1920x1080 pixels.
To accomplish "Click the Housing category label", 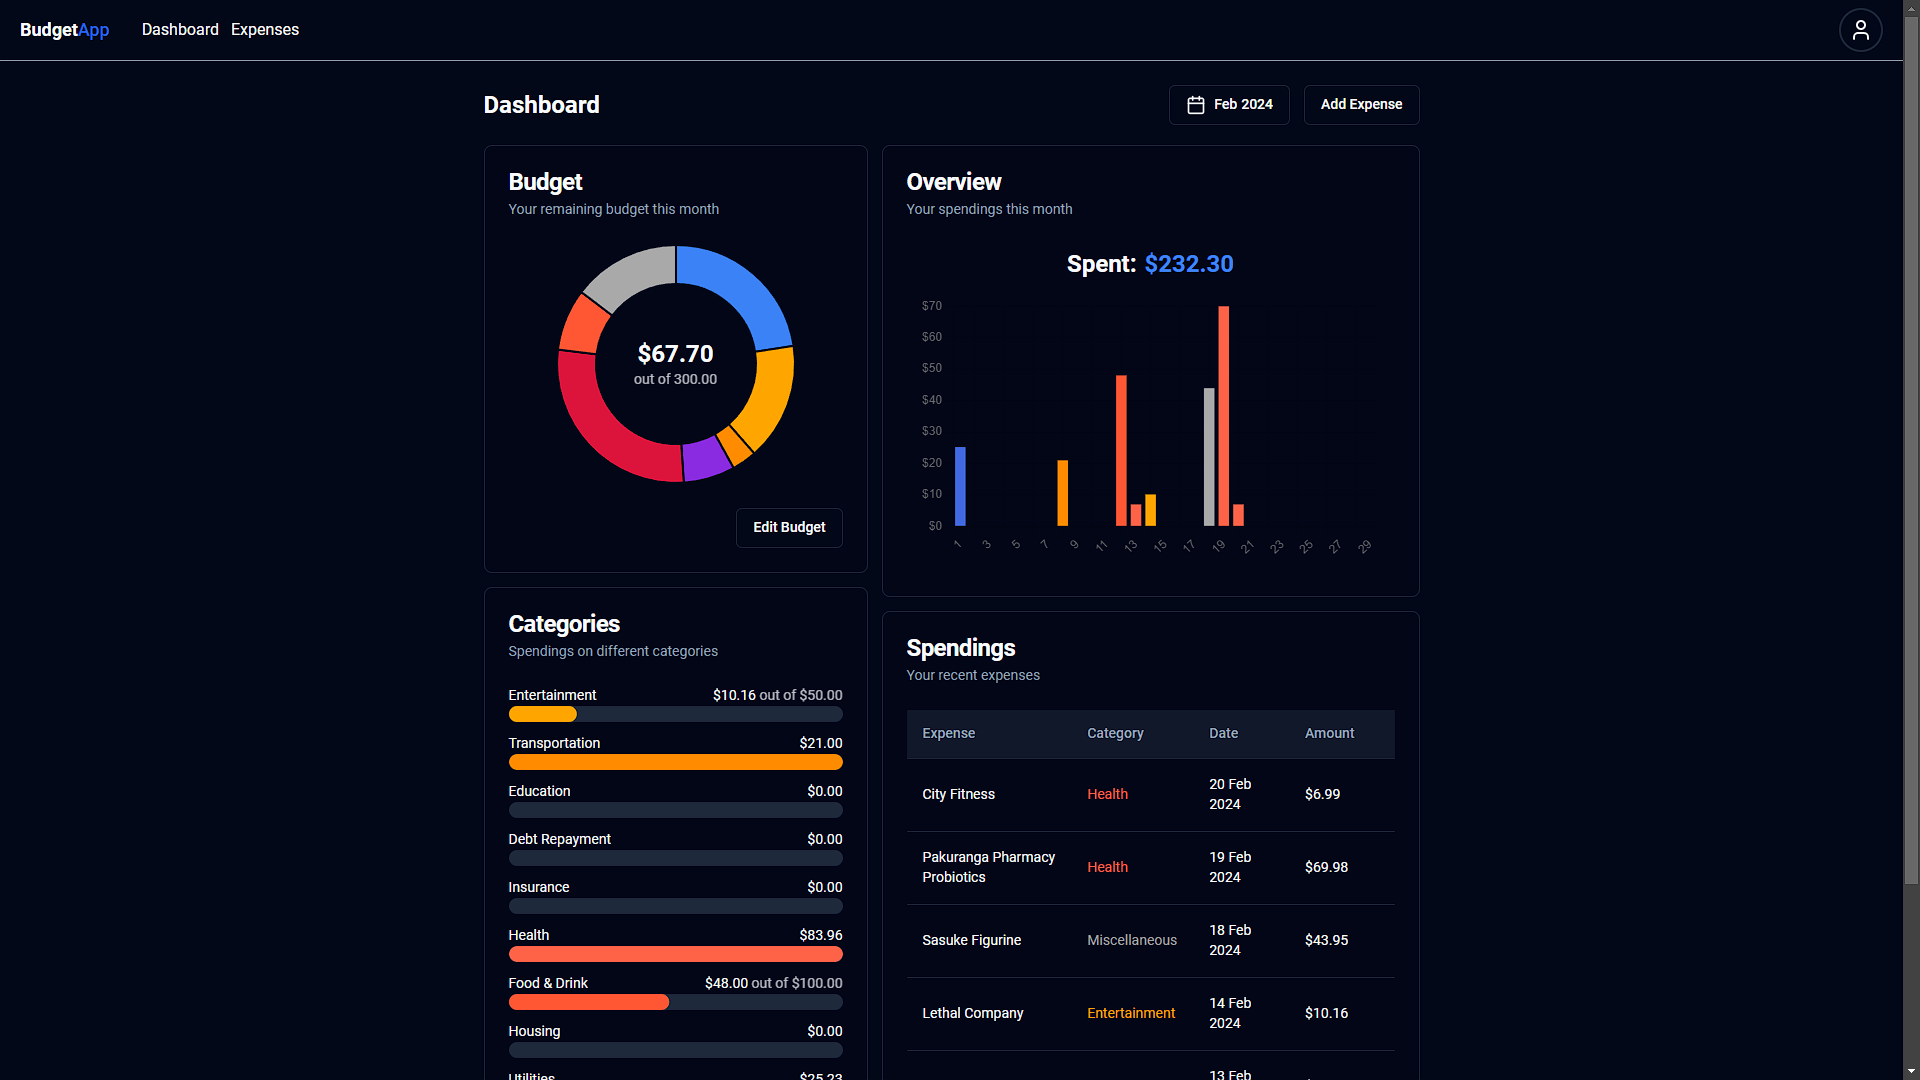I will pos(534,1031).
